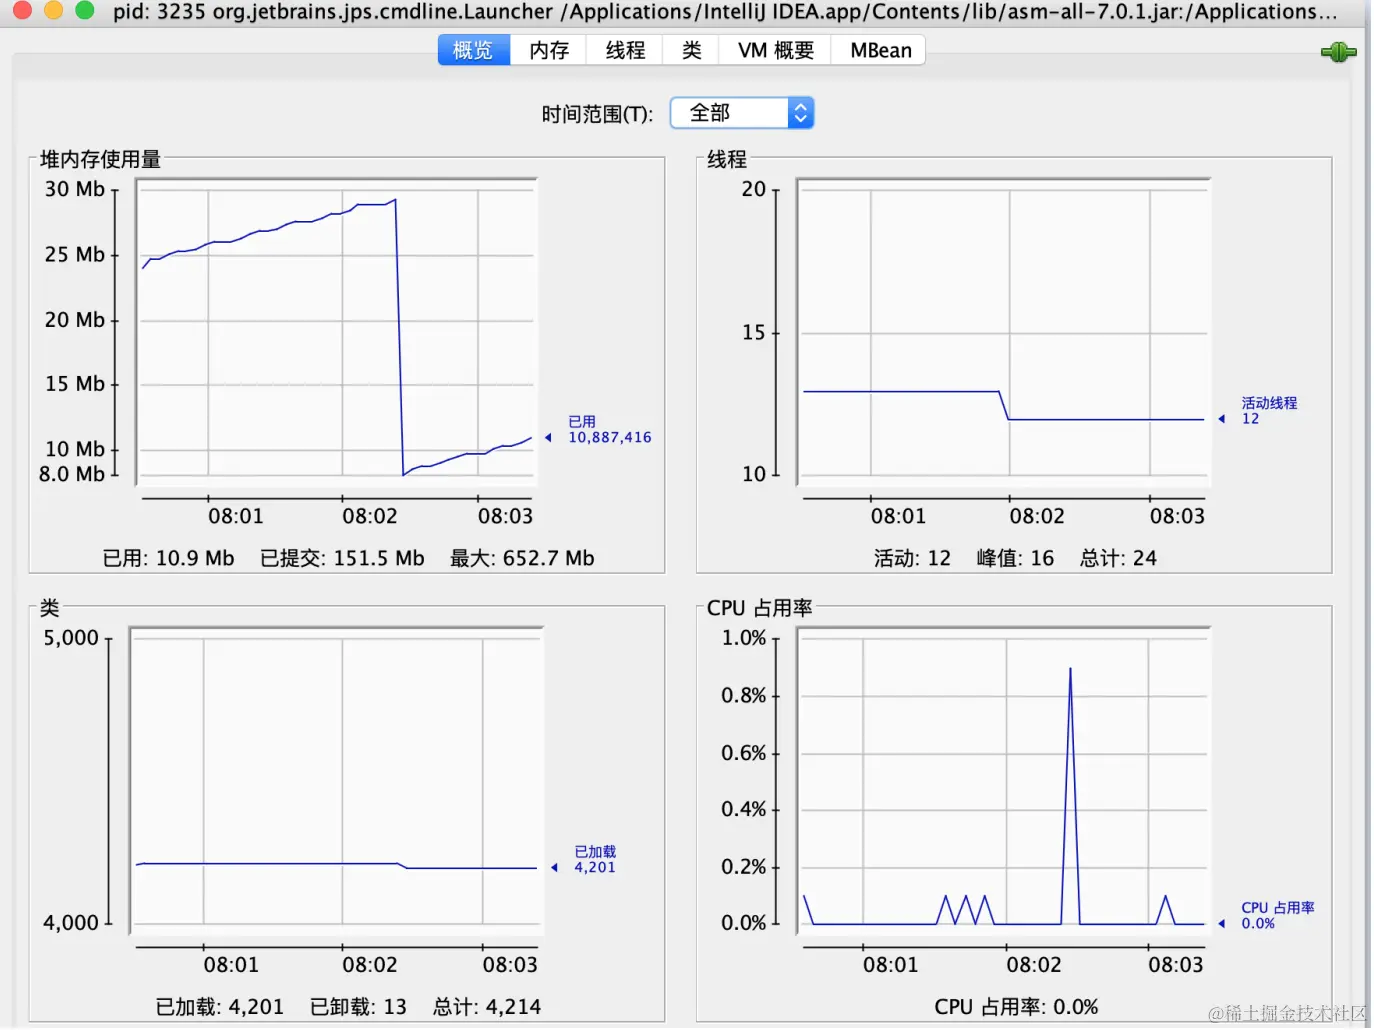Image resolution: width=1374 pixels, height=1030 pixels.
Task: Click the 已用 10,887,416 legend label
Action: (x=609, y=430)
